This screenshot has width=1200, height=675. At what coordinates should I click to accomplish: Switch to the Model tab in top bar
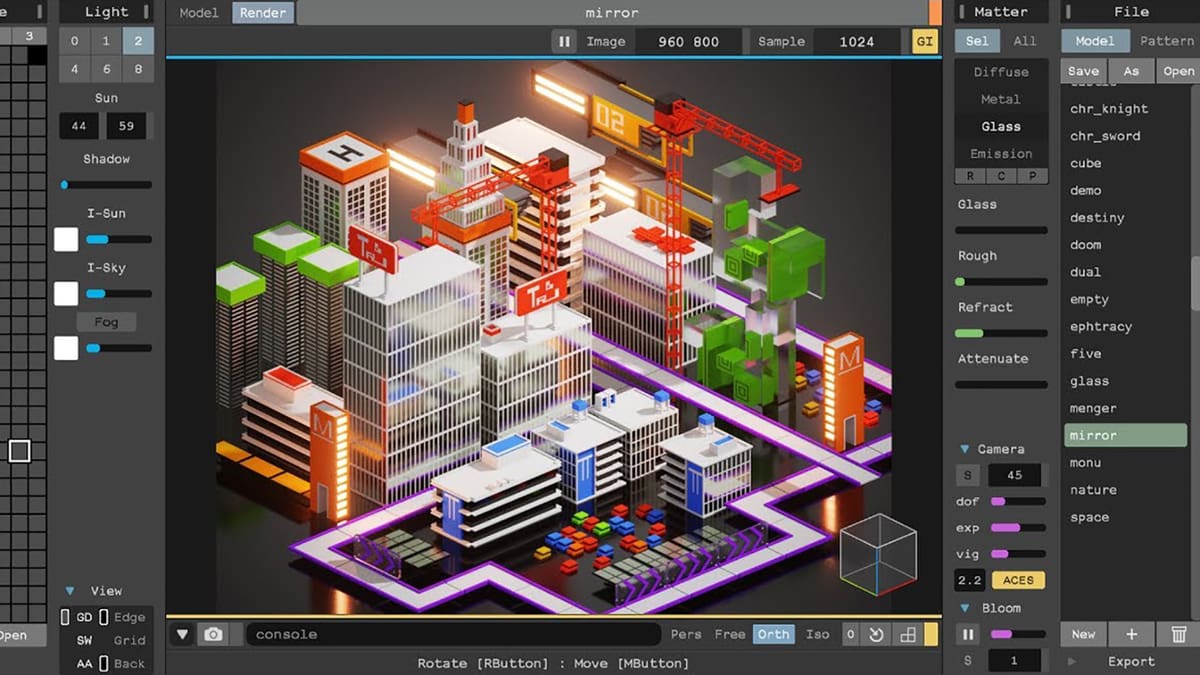(199, 13)
